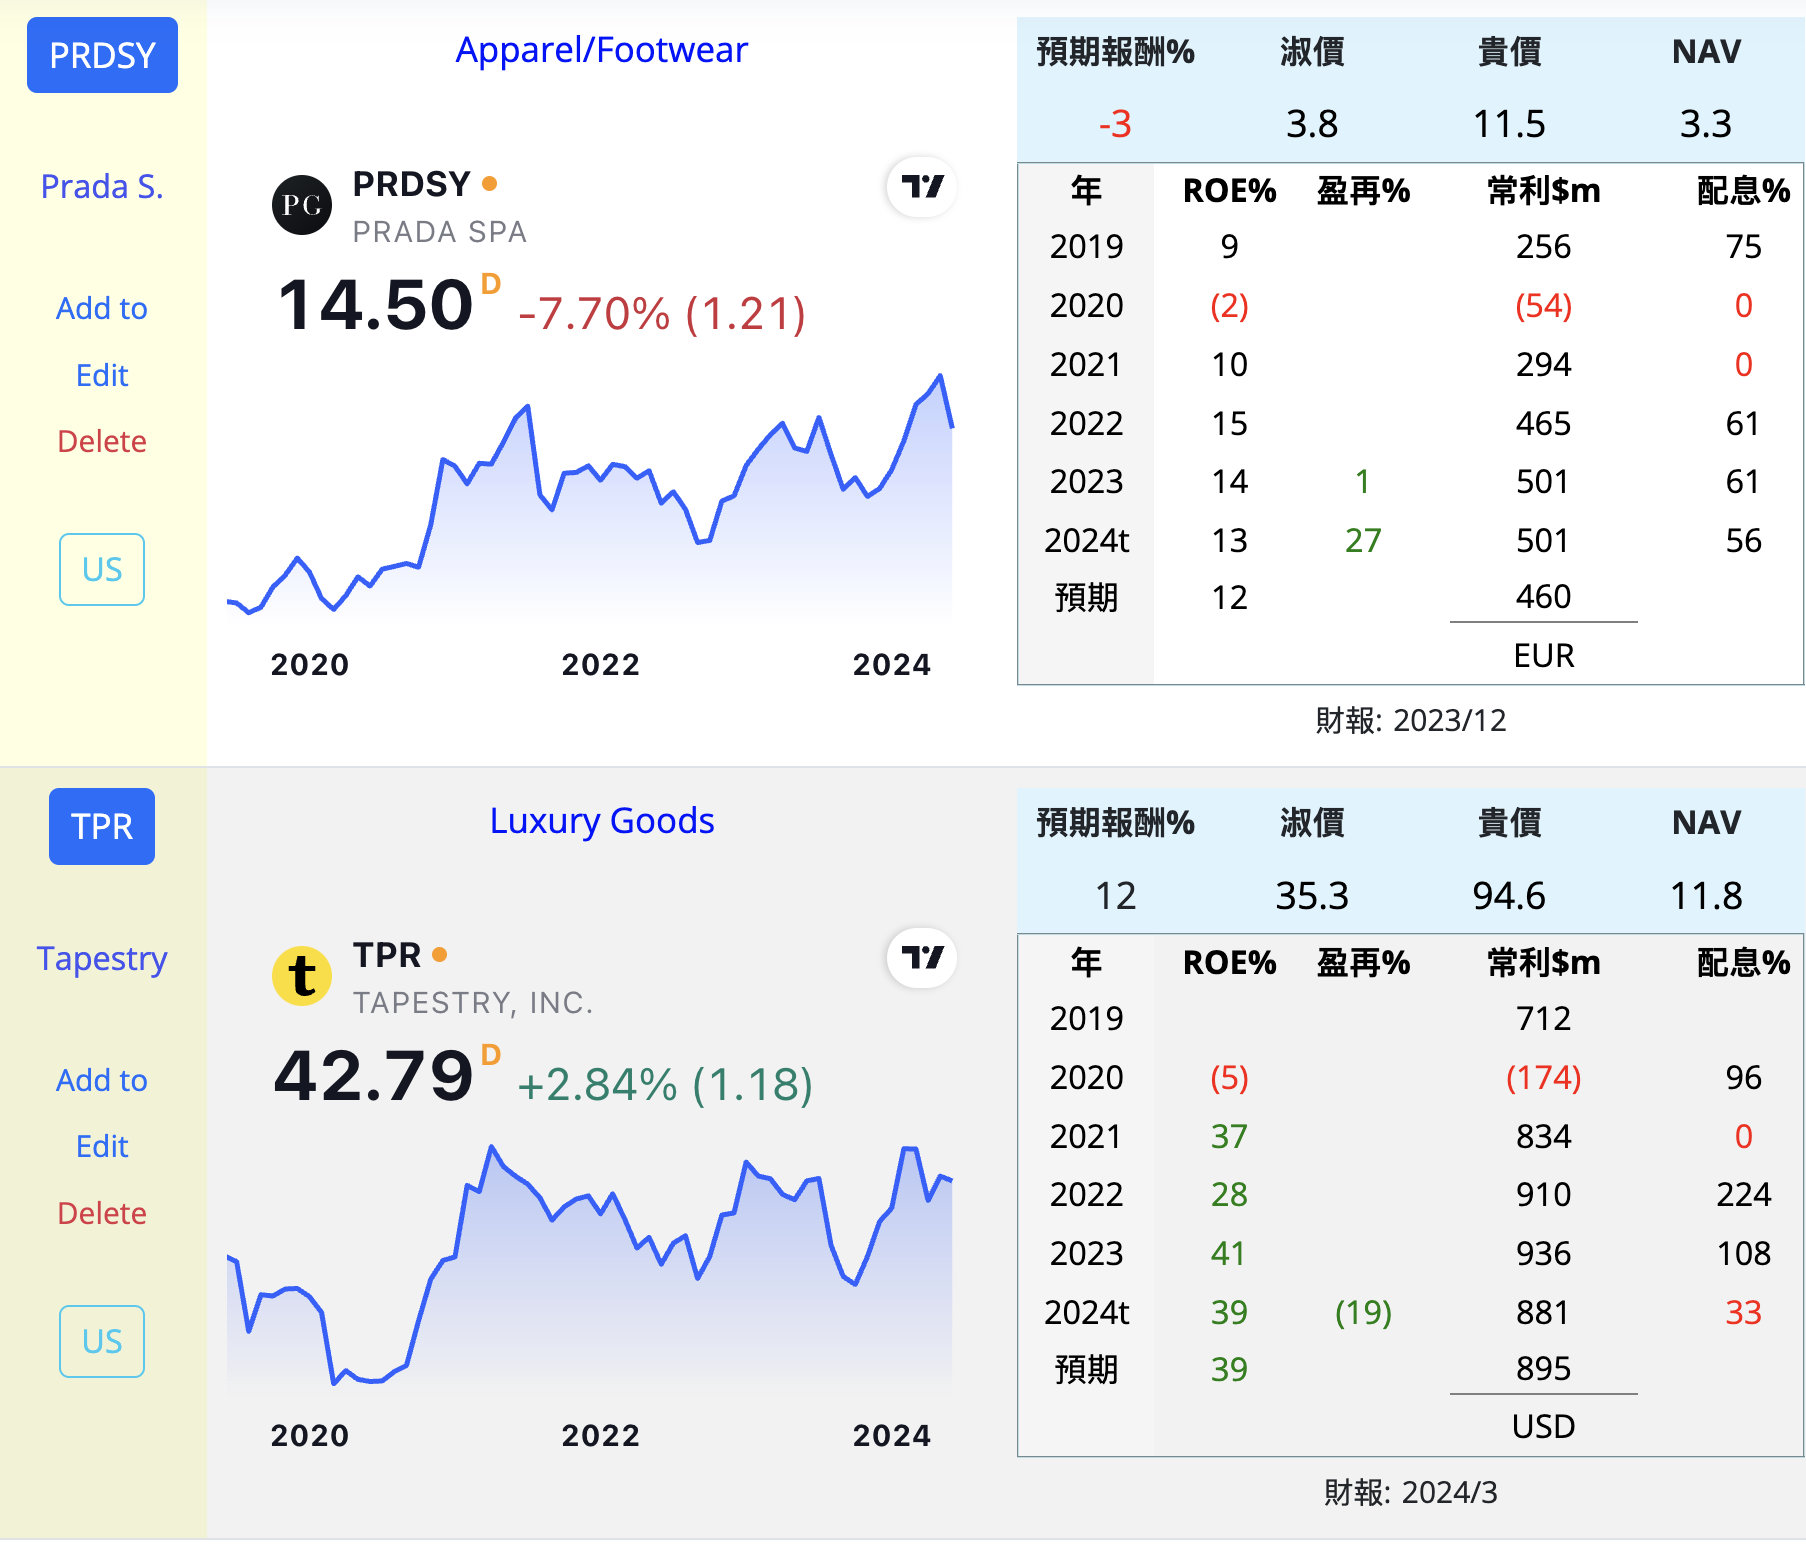Click Tapestry 2022 dividend 224

tap(1744, 1194)
